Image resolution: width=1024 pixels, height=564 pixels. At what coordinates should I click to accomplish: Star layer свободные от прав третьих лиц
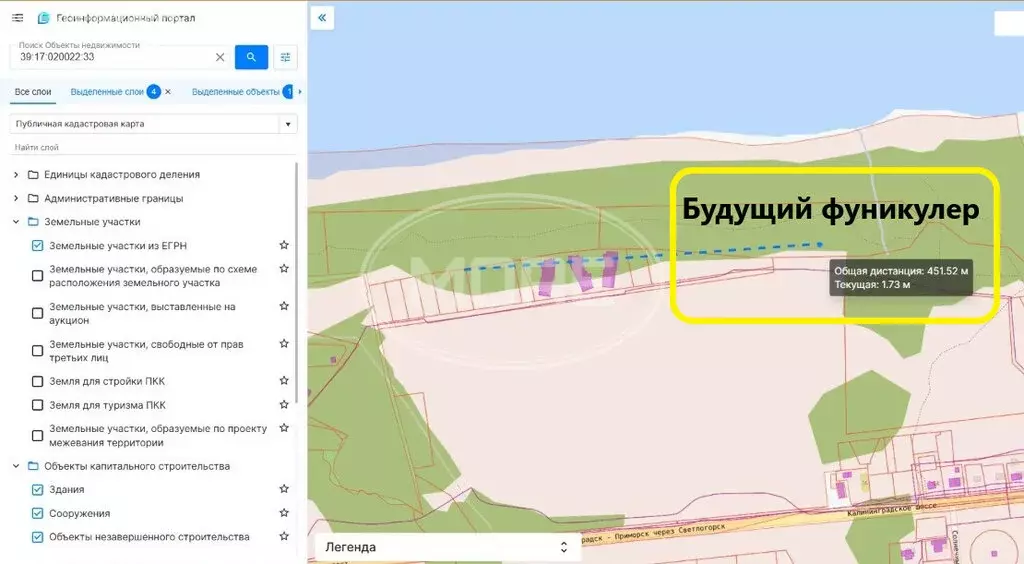(x=284, y=343)
